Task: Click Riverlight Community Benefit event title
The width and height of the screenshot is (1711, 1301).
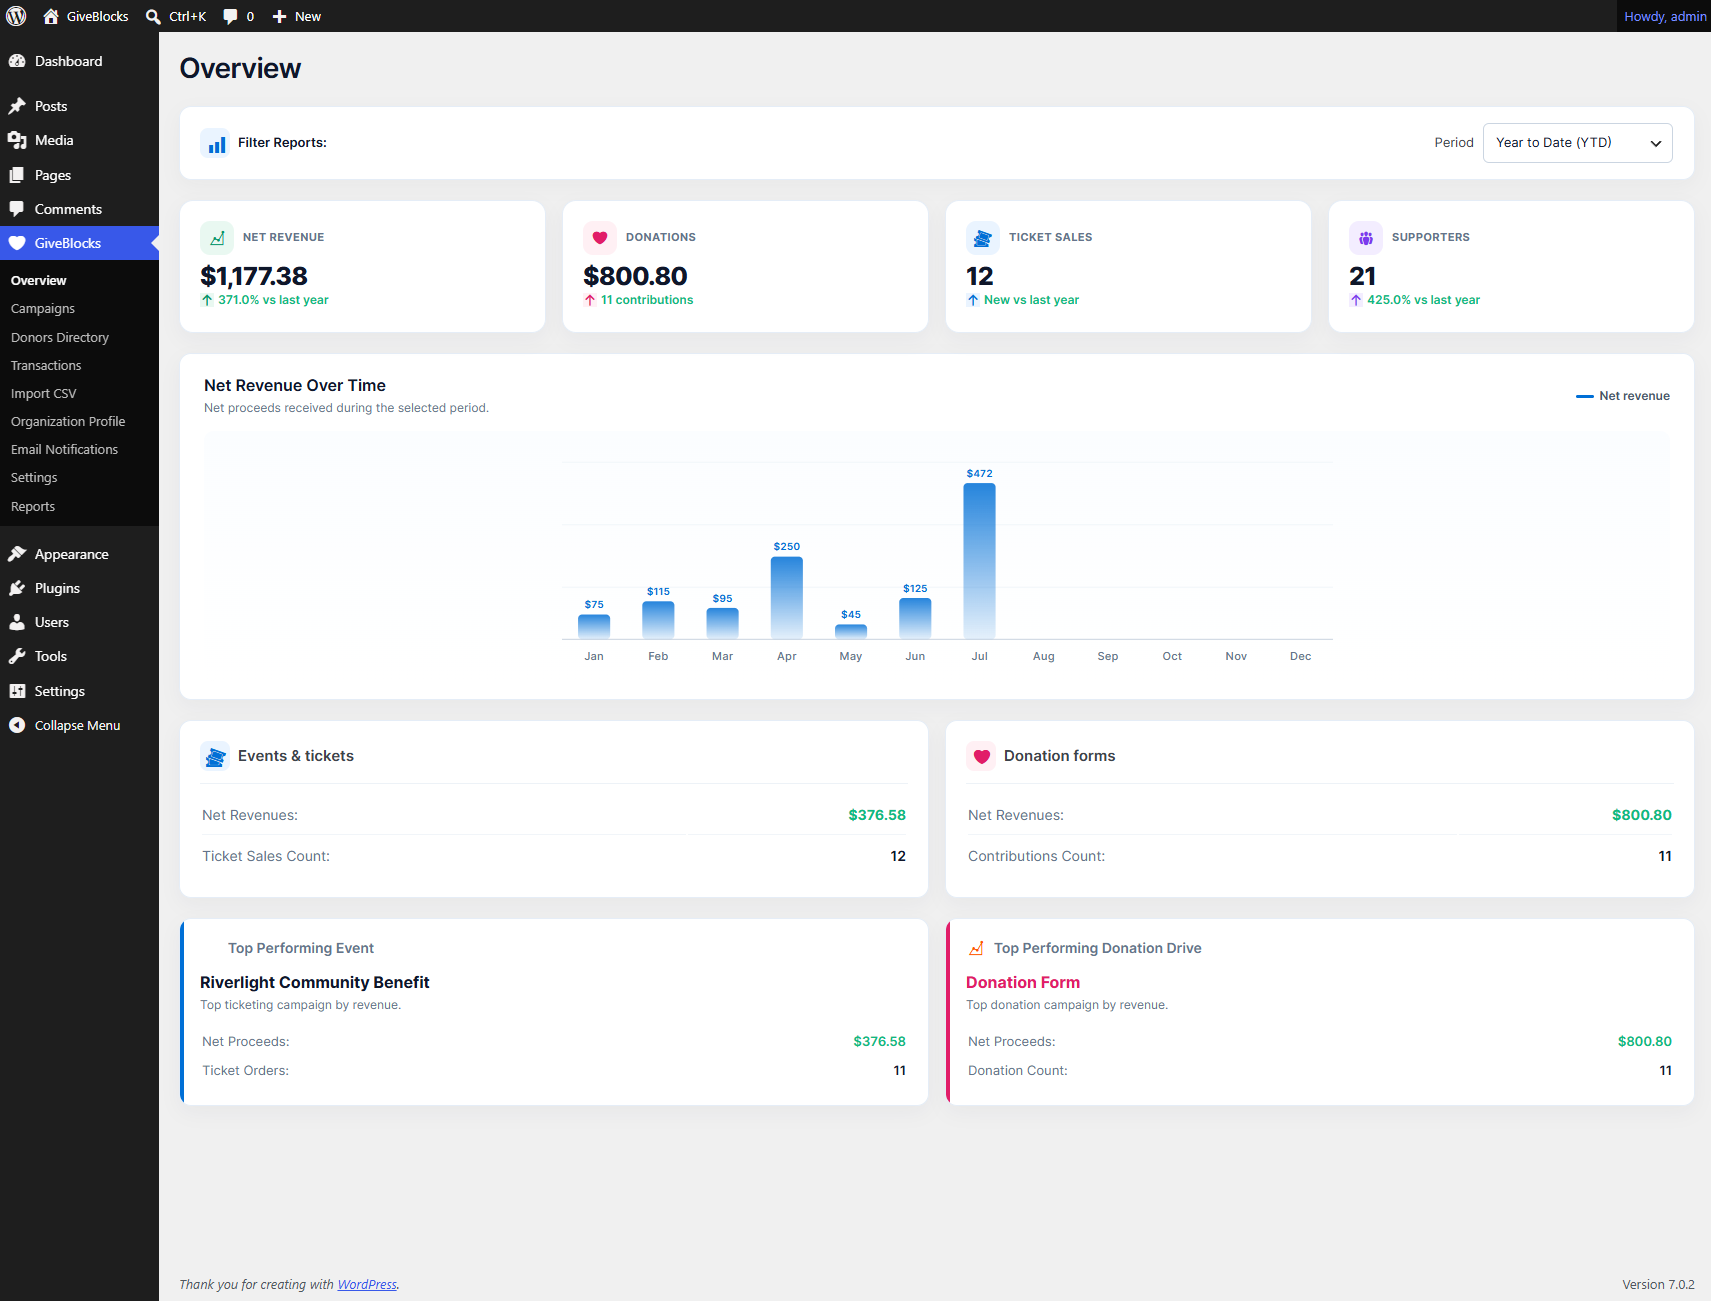Action: click(315, 983)
